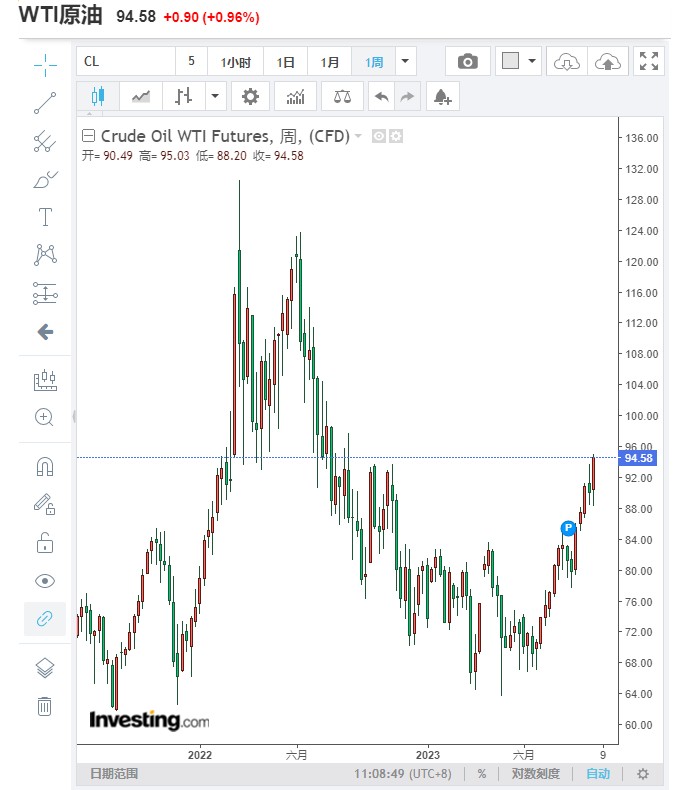
Task: Select the pitchfork drawing tool
Action: 45,142
